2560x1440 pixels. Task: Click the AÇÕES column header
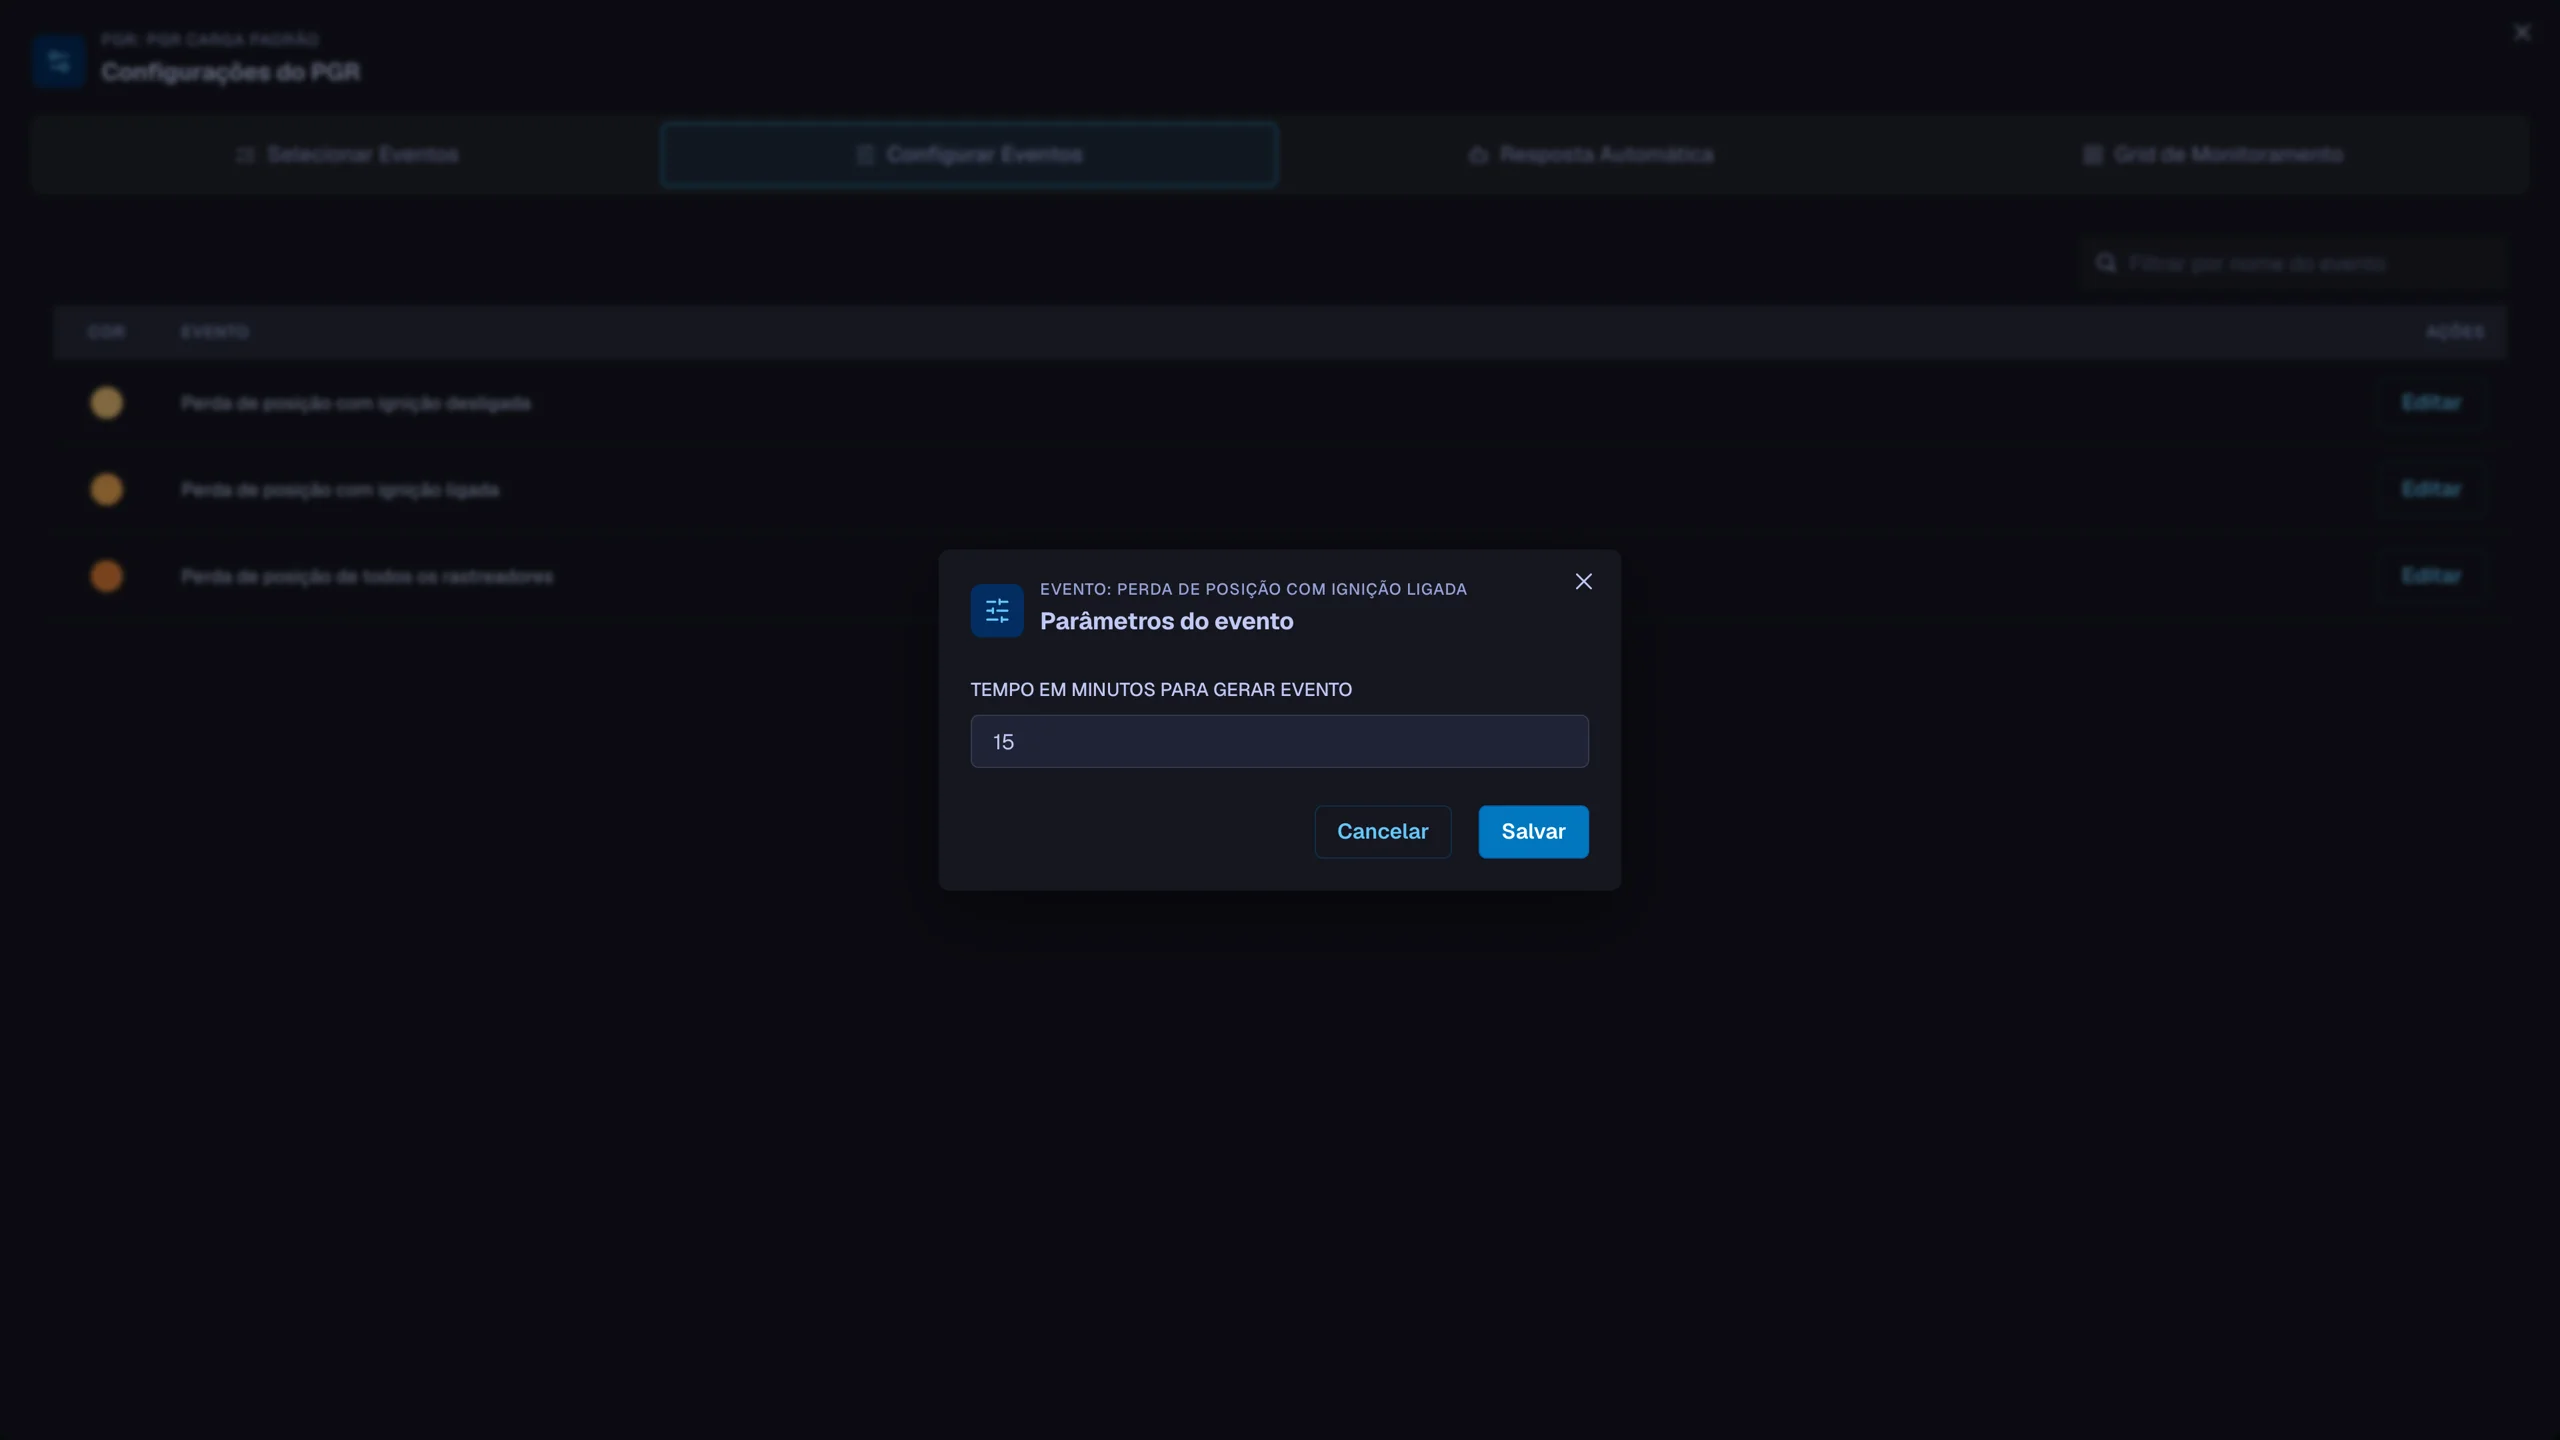[x=2455, y=332]
